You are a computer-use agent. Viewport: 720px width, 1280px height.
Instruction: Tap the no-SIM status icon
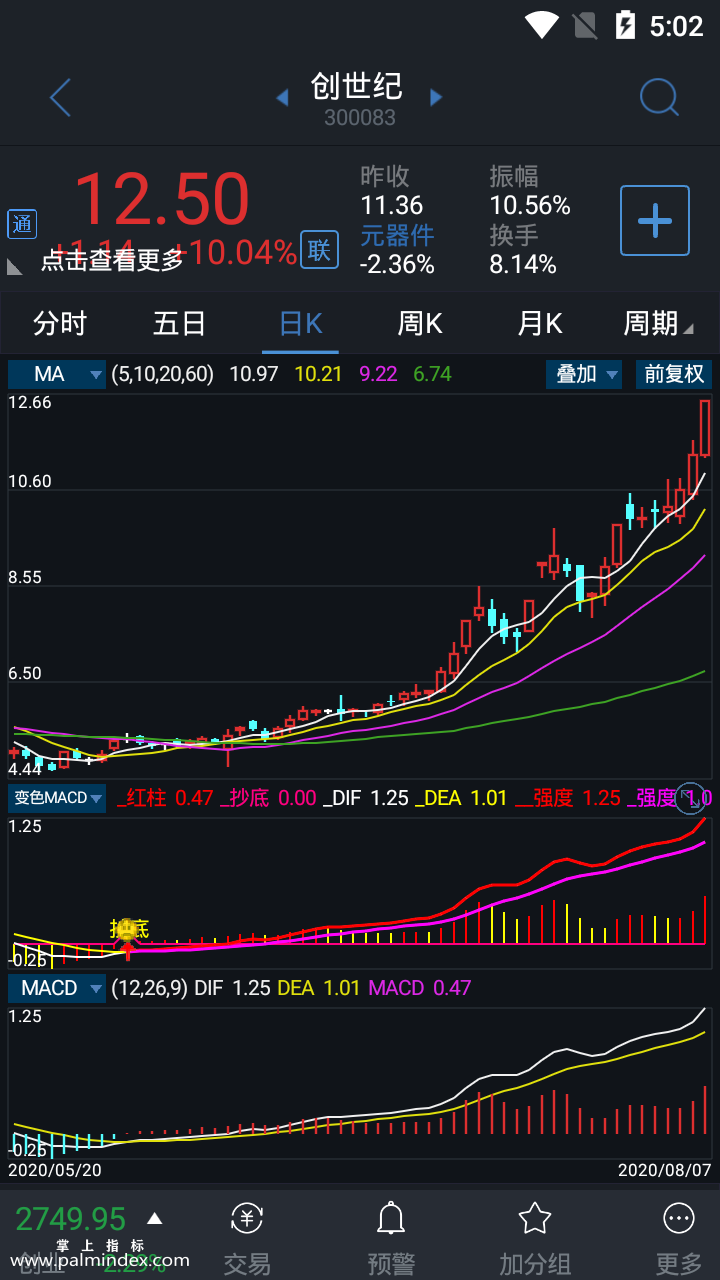(585, 25)
